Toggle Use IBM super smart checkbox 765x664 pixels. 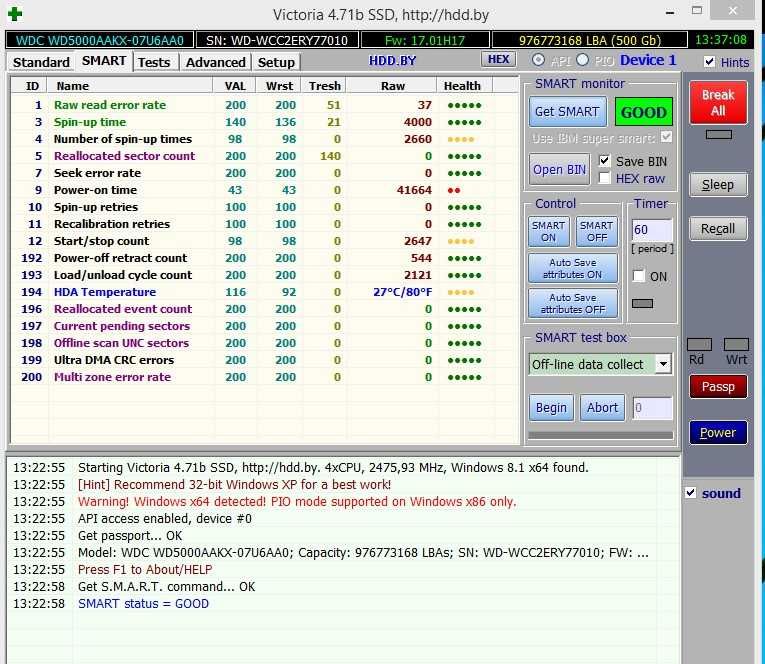(666, 137)
